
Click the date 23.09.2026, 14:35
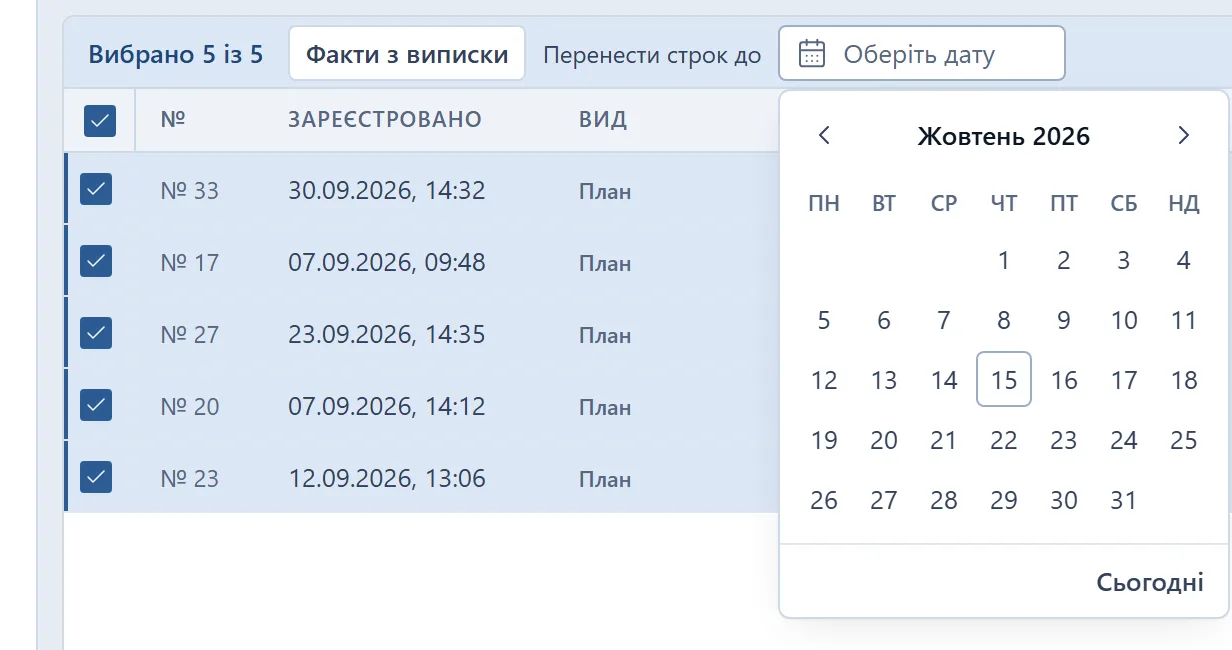tap(387, 334)
